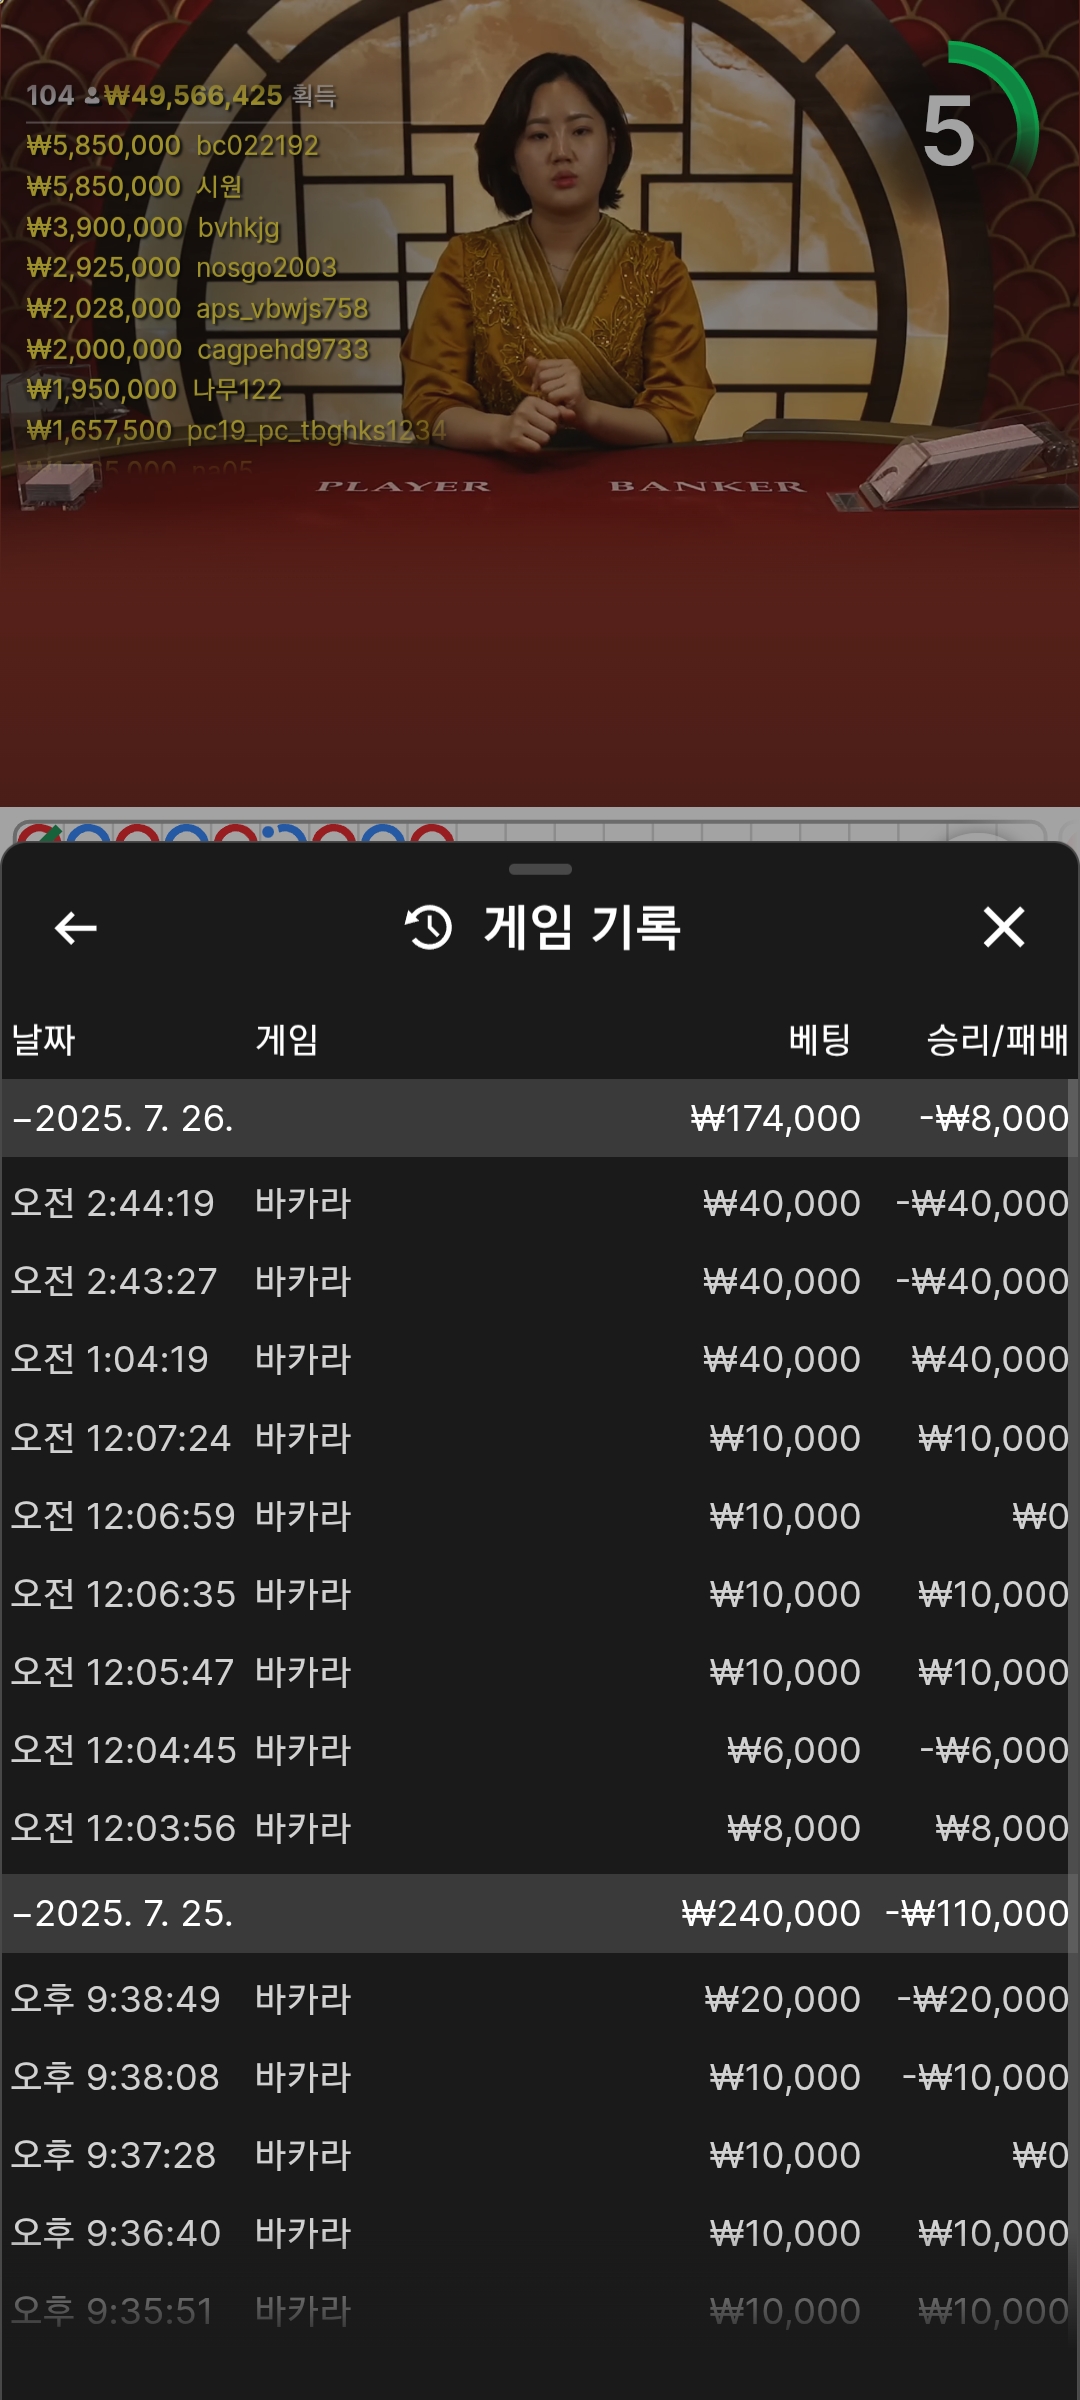1080x2400 pixels.
Task: Close the game history panel
Action: (x=1003, y=927)
